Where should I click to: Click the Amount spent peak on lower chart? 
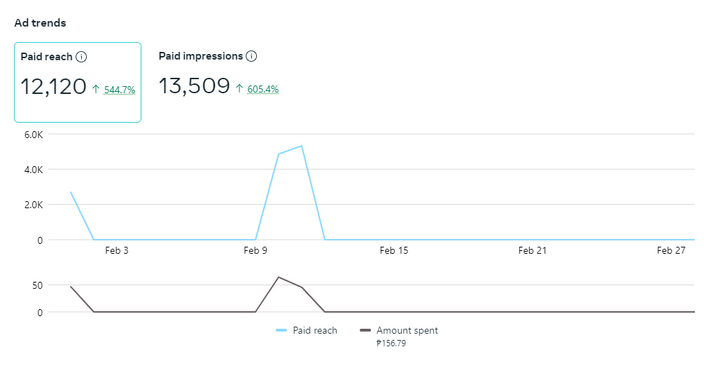[279, 277]
